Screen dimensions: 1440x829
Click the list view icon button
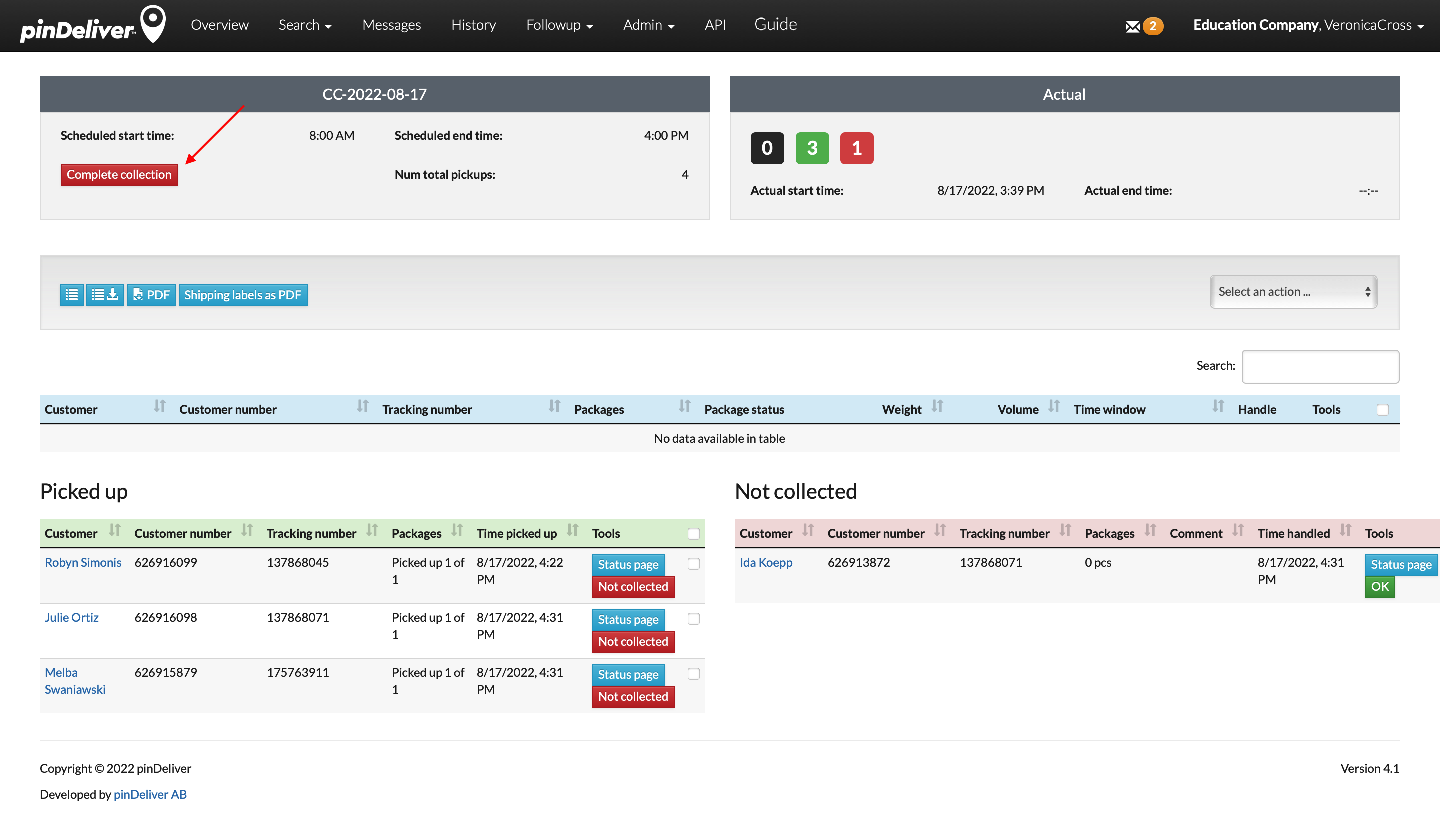pyautogui.click(x=72, y=295)
